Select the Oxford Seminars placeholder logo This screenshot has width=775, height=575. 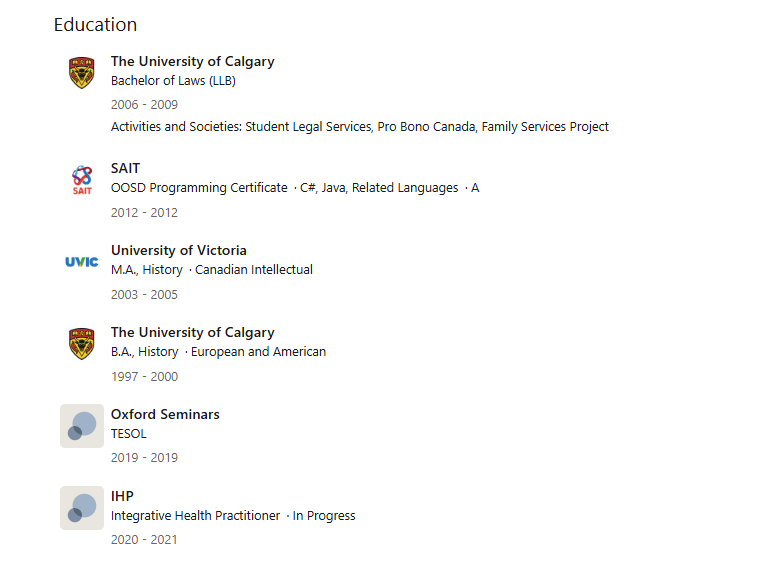click(82, 426)
